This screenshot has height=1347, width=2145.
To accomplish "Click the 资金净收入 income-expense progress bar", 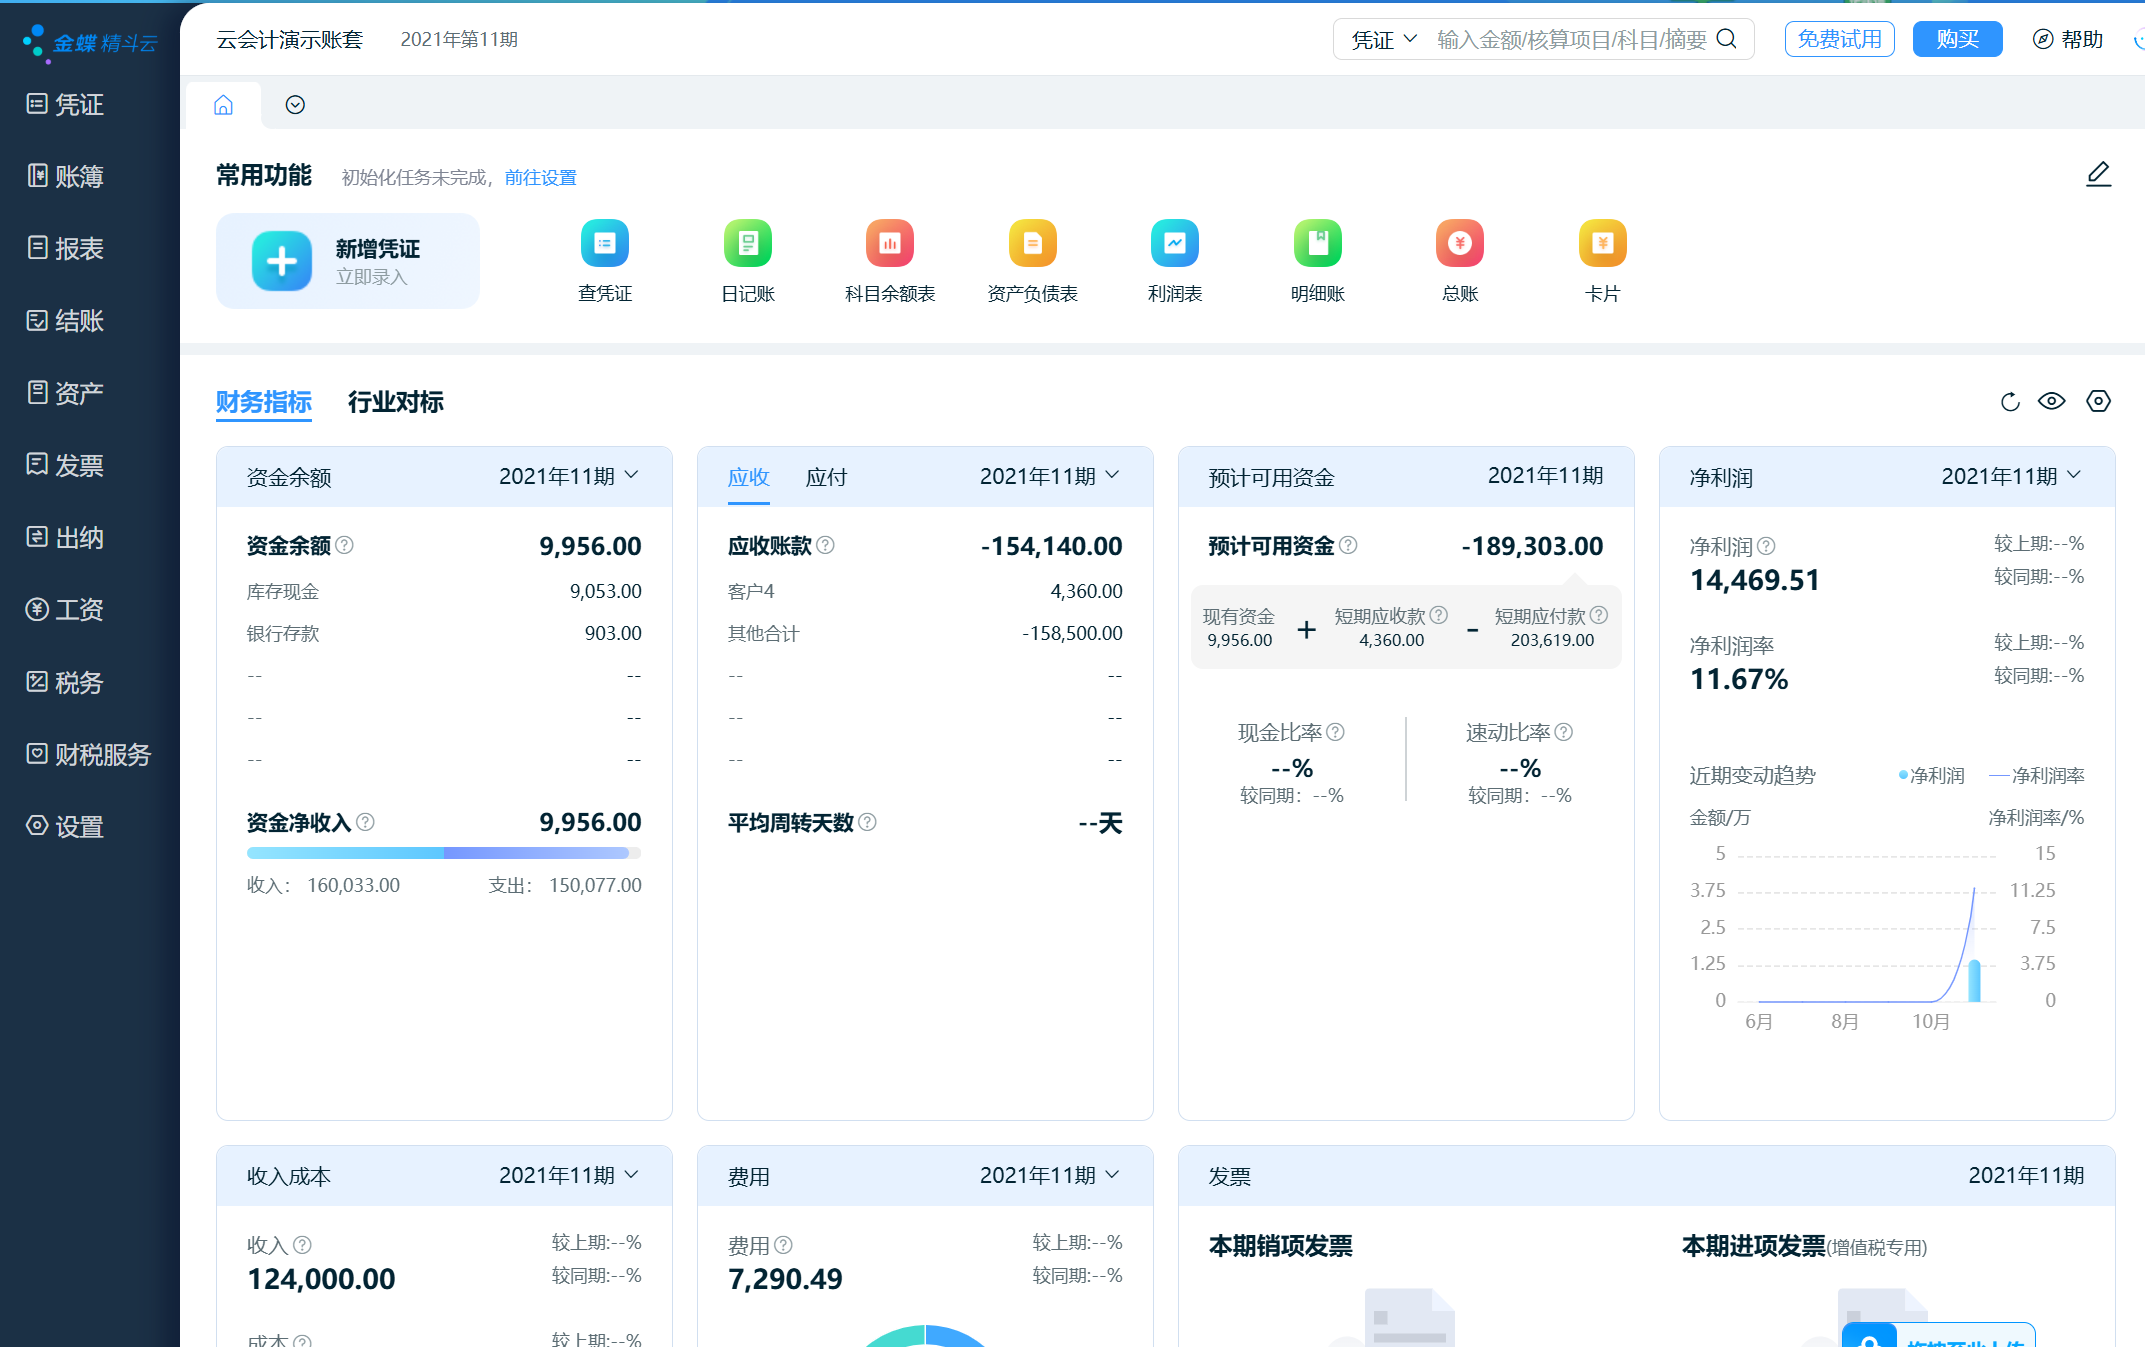I will point(444,853).
